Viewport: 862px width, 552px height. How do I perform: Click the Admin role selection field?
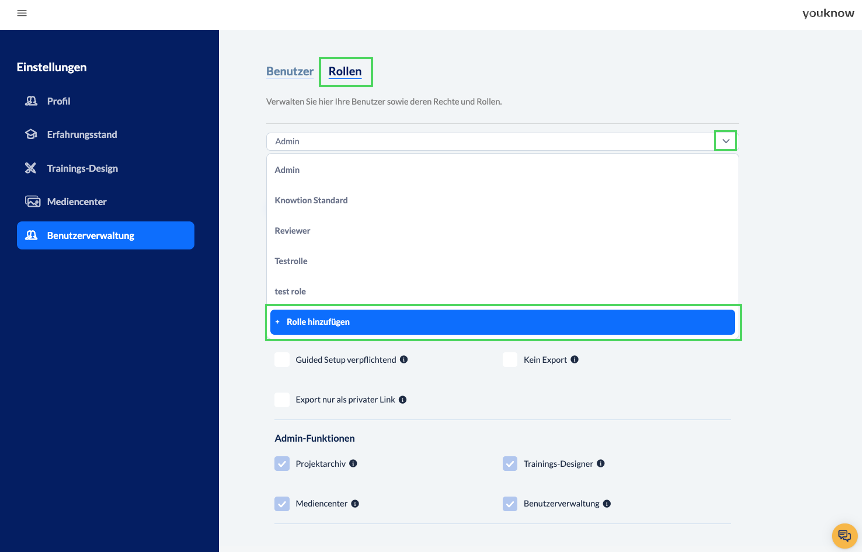click(502, 141)
